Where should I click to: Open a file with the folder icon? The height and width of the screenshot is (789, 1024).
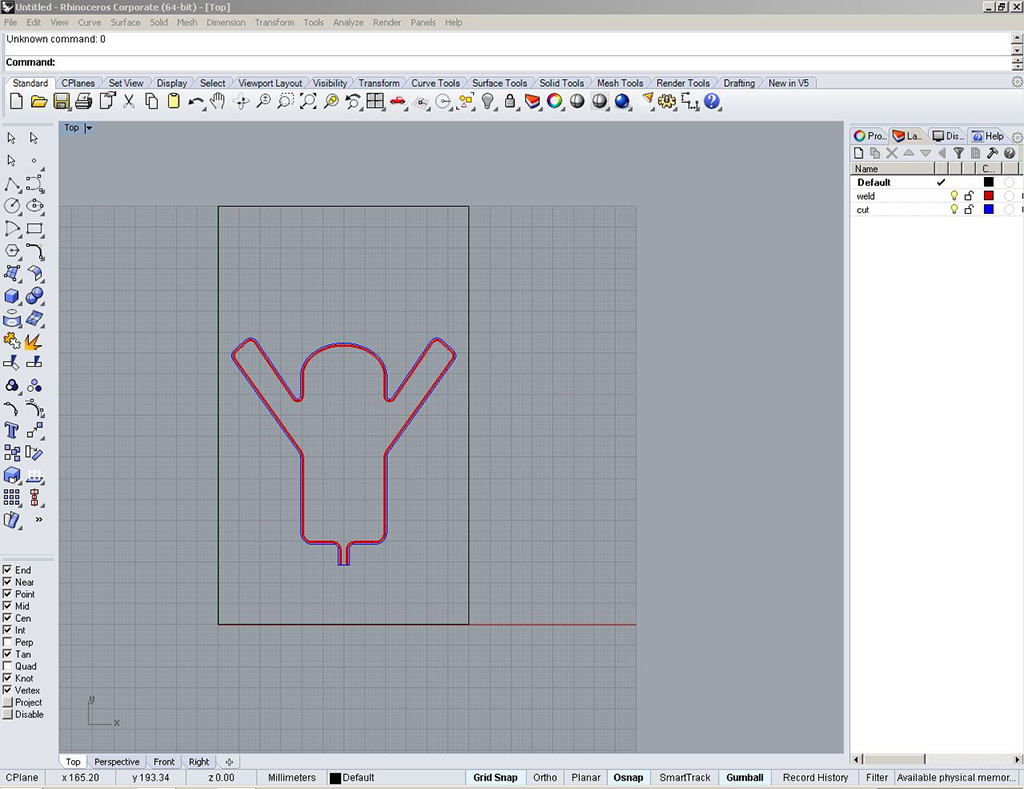pos(39,101)
